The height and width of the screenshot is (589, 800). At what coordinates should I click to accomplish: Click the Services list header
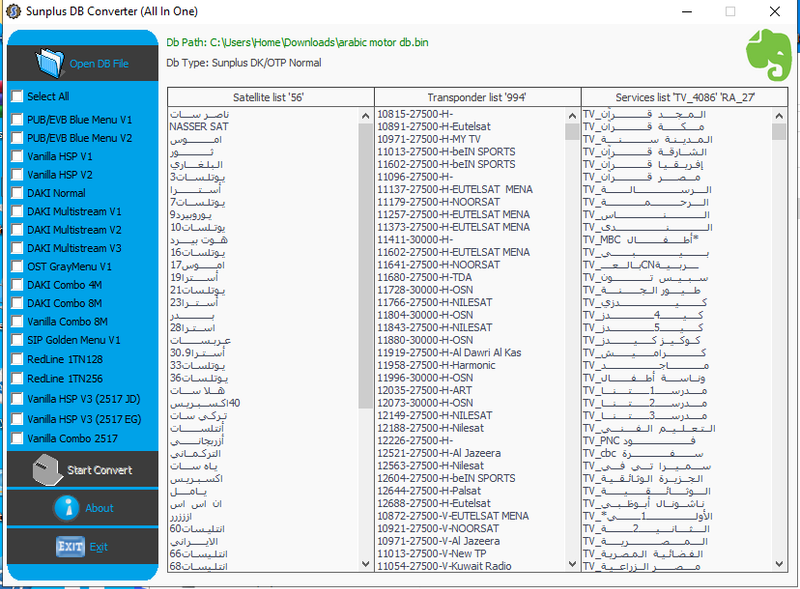tap(684, 97)
